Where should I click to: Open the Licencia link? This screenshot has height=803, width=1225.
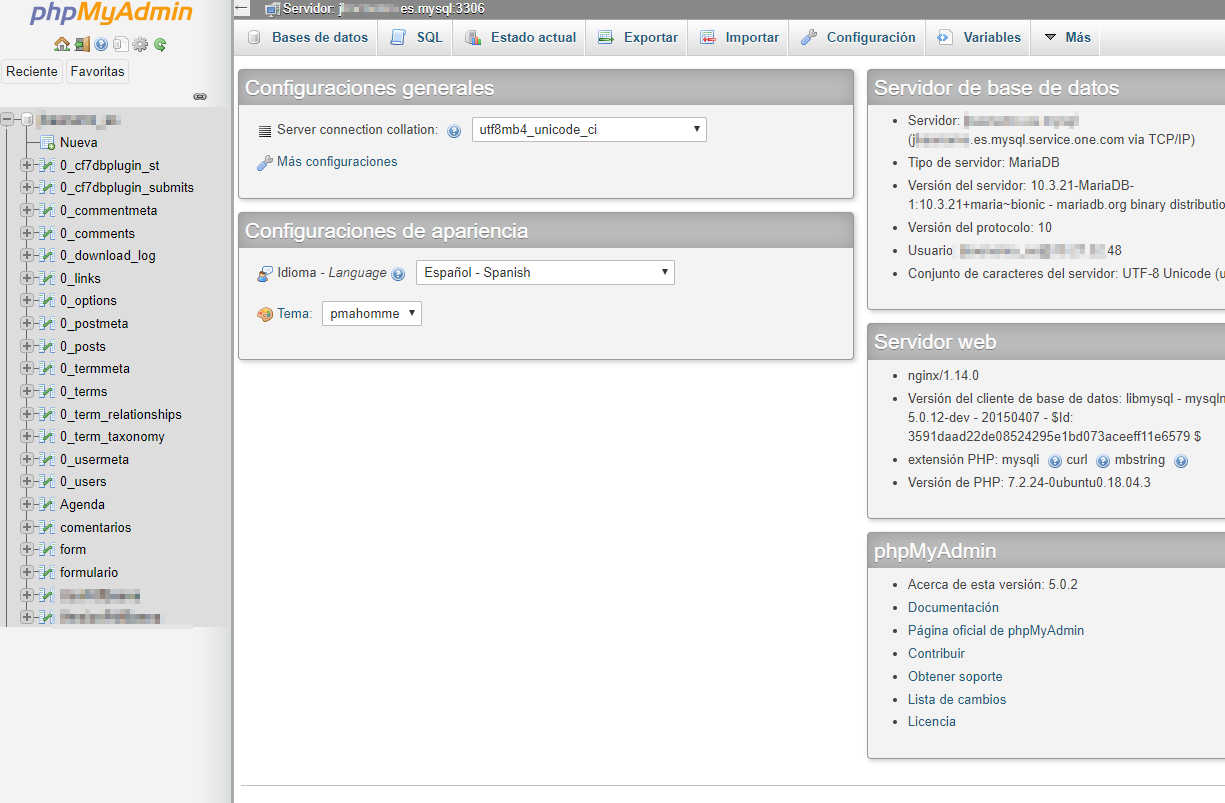[932, 722]
